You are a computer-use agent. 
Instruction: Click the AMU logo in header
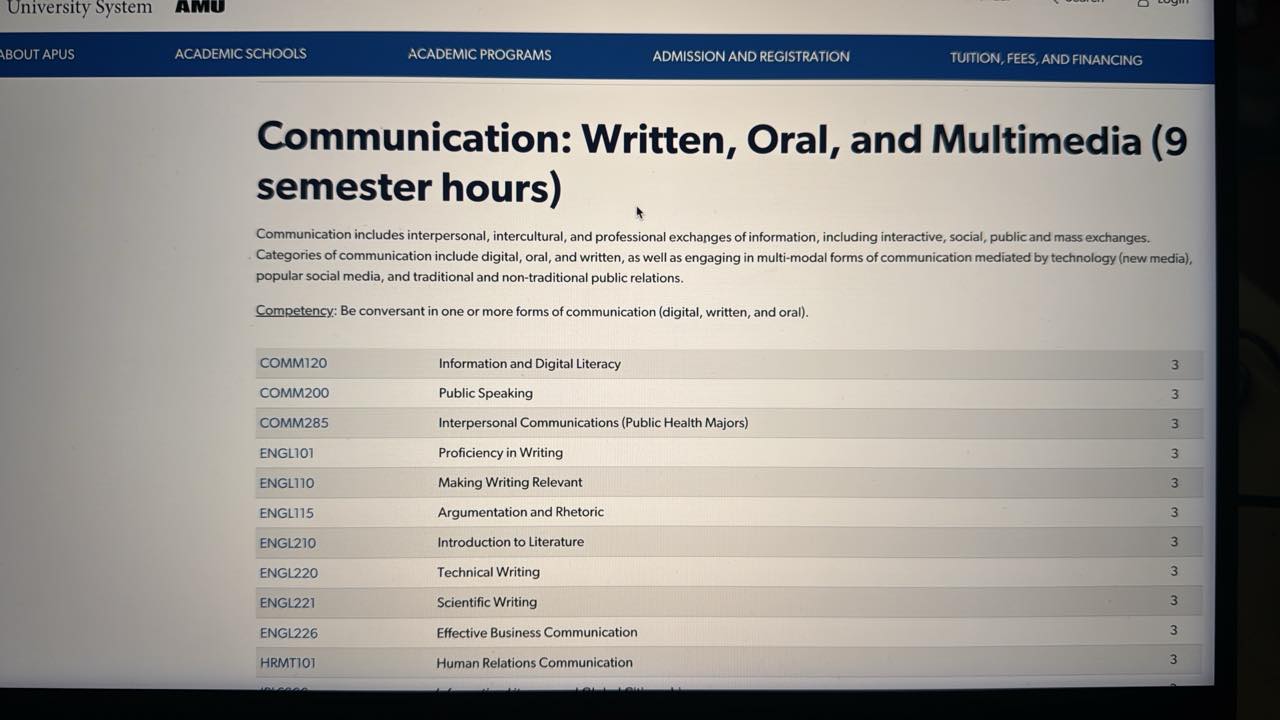(x=200, y=6)
